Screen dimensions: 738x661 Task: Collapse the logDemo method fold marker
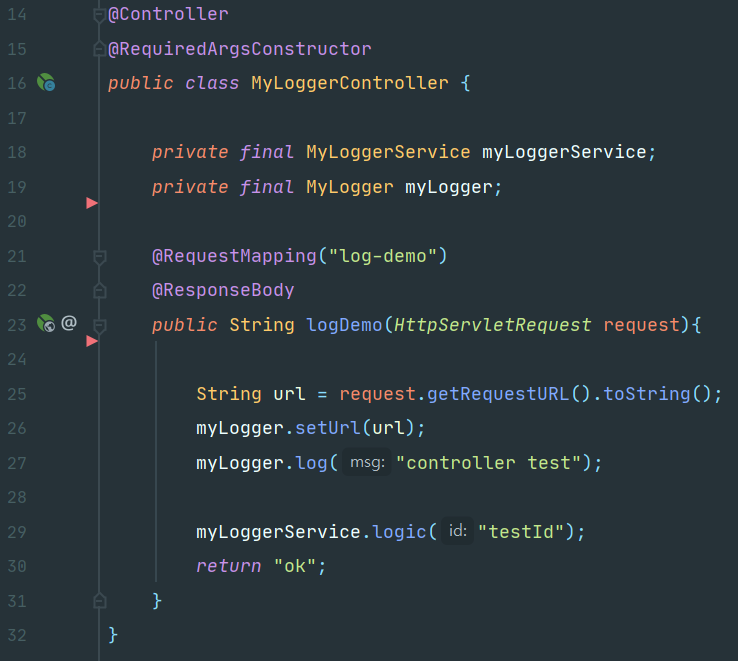tap(99, 326)
